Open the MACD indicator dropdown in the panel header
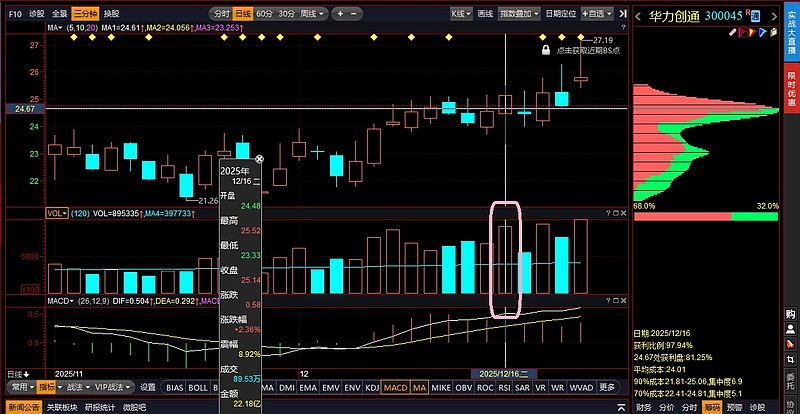Screen dimensions: 800x414 click(x=61, y=301)
